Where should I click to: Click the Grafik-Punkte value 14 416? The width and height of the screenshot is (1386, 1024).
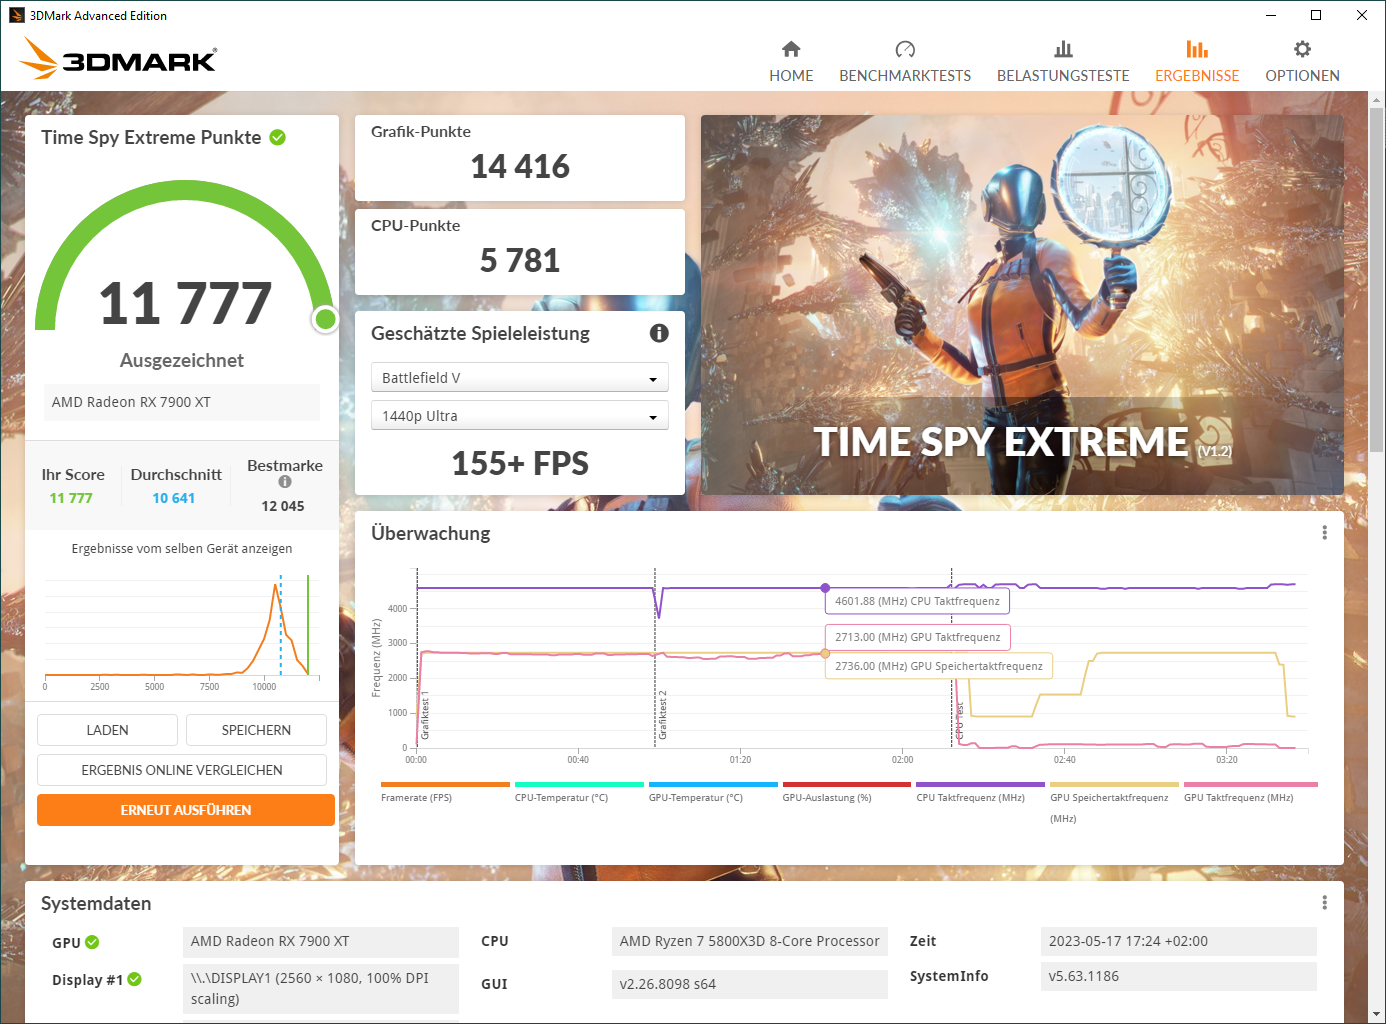pyautogui.click(x=520, y=166)
